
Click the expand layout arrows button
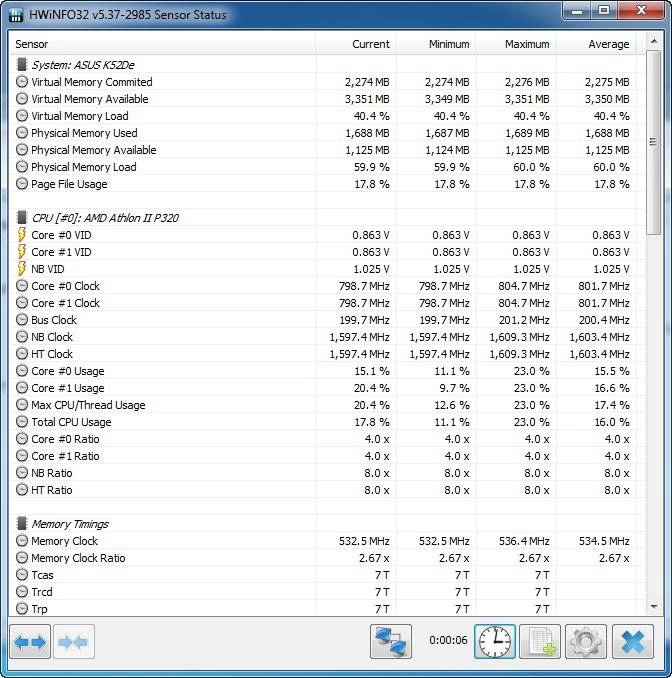[30, 642]
